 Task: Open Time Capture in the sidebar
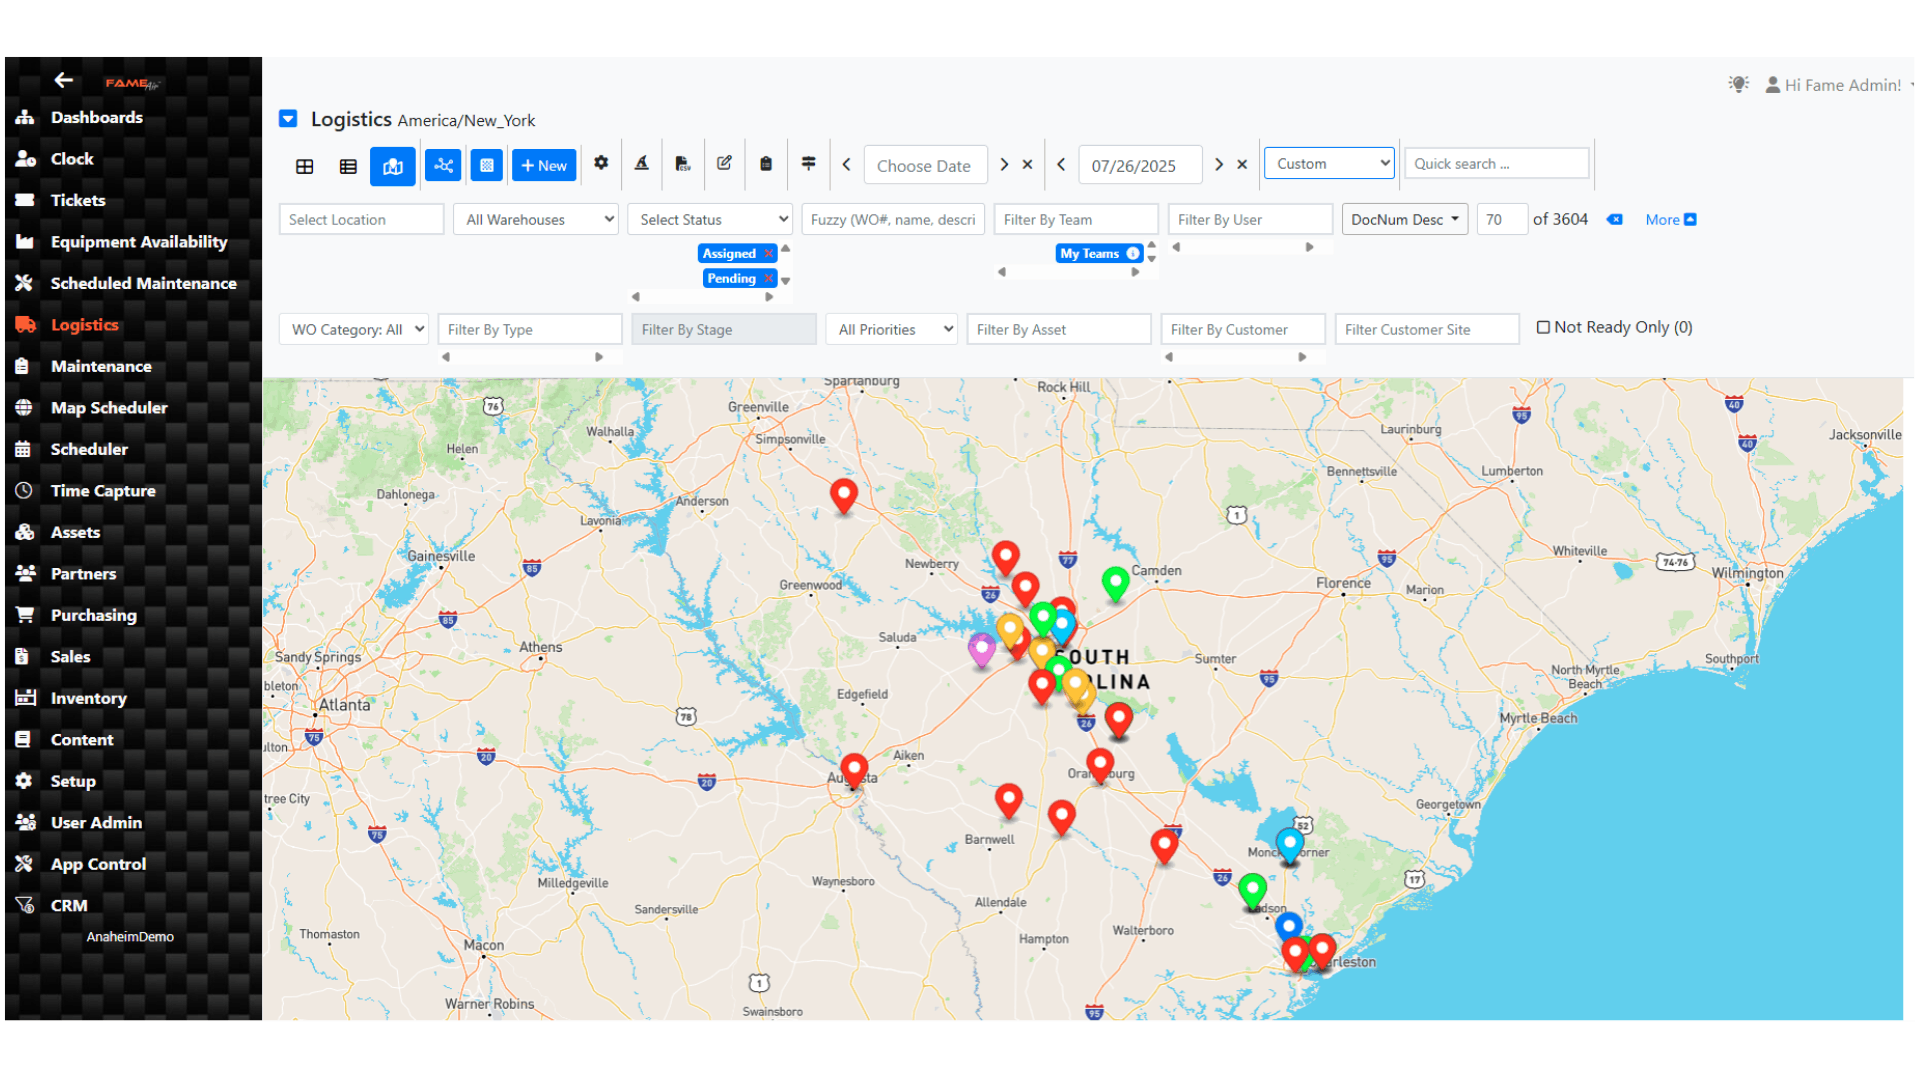click(x=103, y=491)
